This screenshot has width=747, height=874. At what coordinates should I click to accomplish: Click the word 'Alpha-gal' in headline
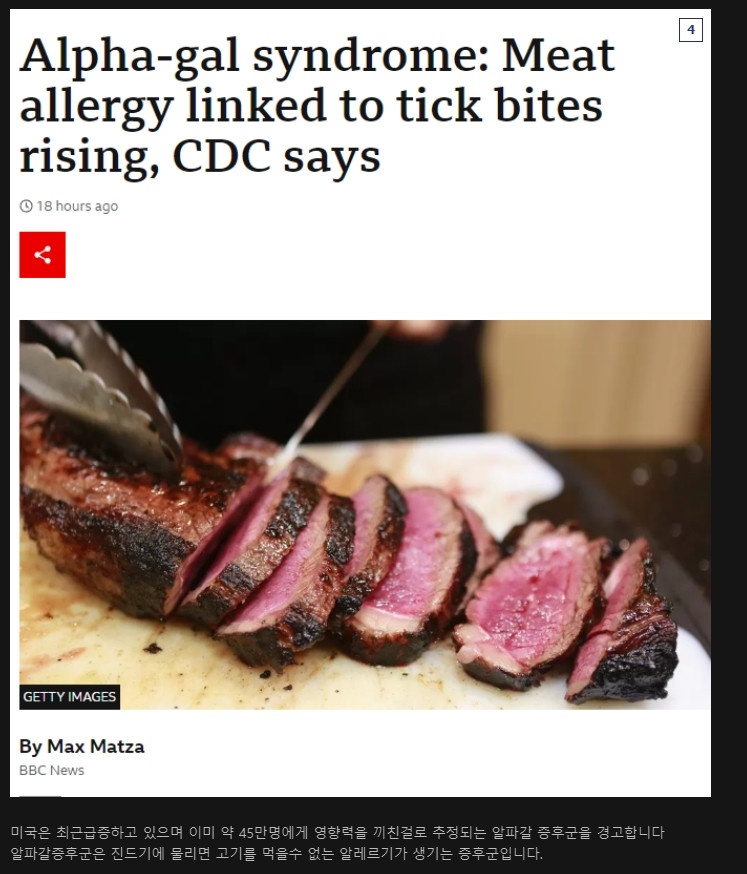[130, 56]
